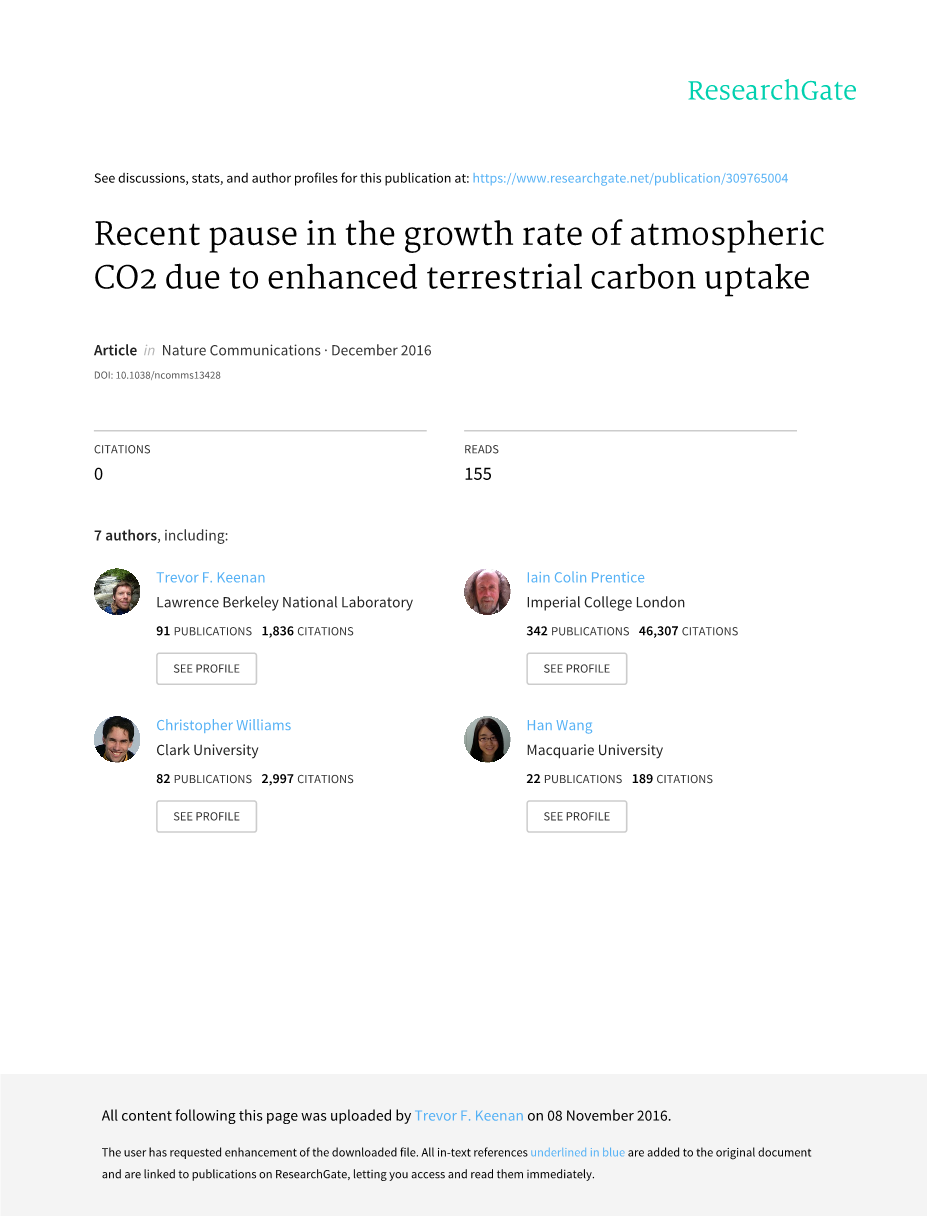Click Christopher Williams' profile photo
The height and width of the screenshot is (1216, 927).
(117, 740)
